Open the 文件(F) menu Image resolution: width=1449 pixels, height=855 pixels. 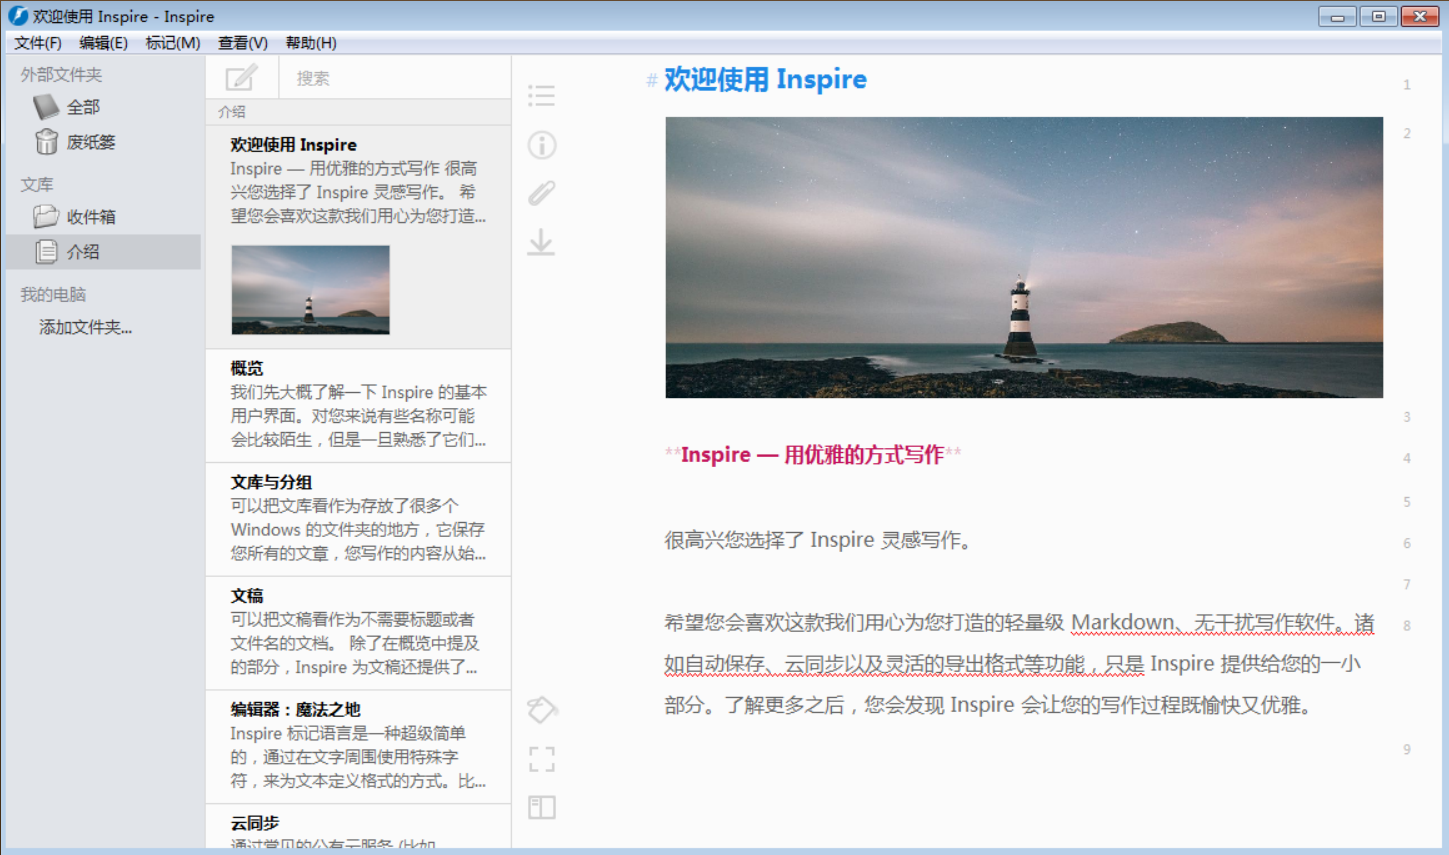pyautogui.click(x=38, y=43)
